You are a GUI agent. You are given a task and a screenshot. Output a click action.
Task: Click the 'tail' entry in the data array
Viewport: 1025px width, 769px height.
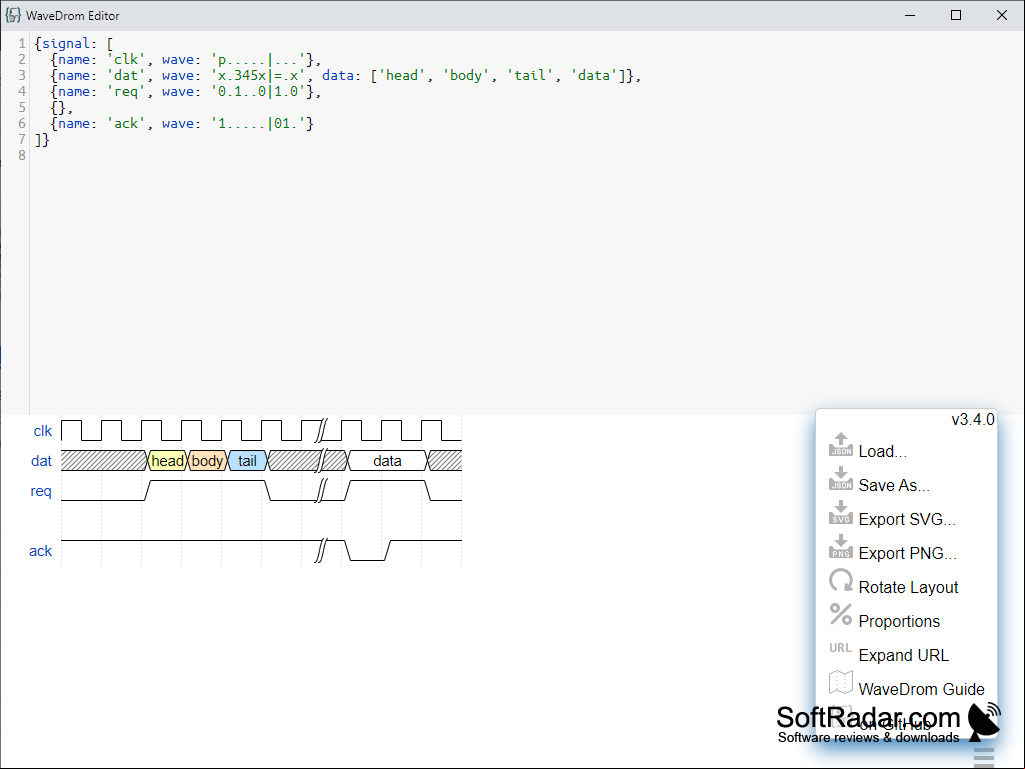point(529,76)
